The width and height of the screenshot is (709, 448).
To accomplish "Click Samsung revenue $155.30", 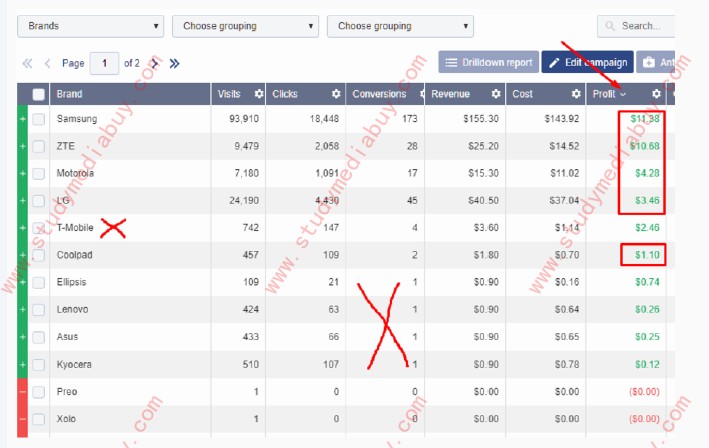I will 481,119.
